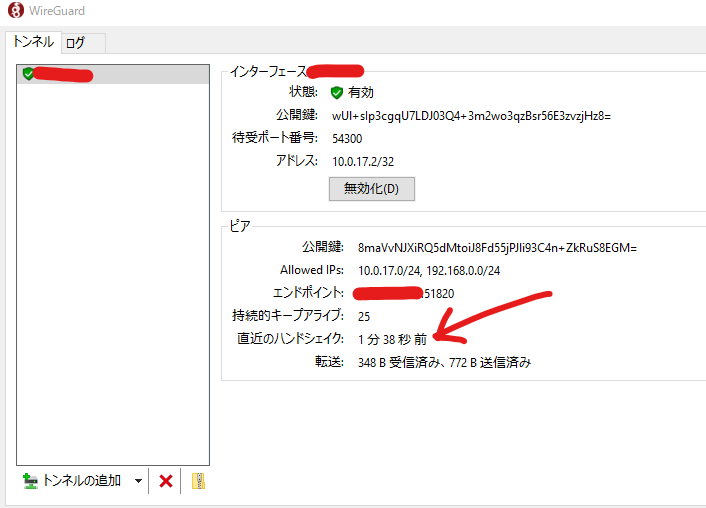Click the エンドポイント label
The image size is (706, 508).
point(308,293)
